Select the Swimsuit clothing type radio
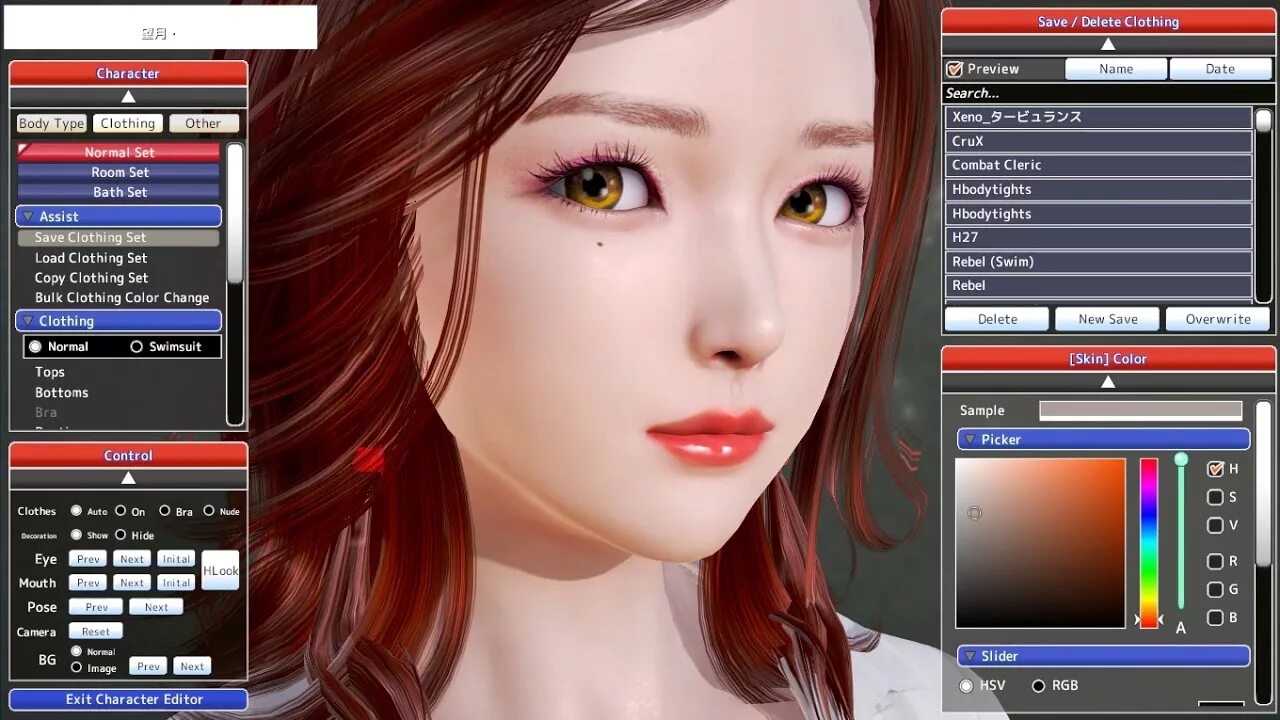Screen dimensions: 1280x720 (x=137, y=347)
